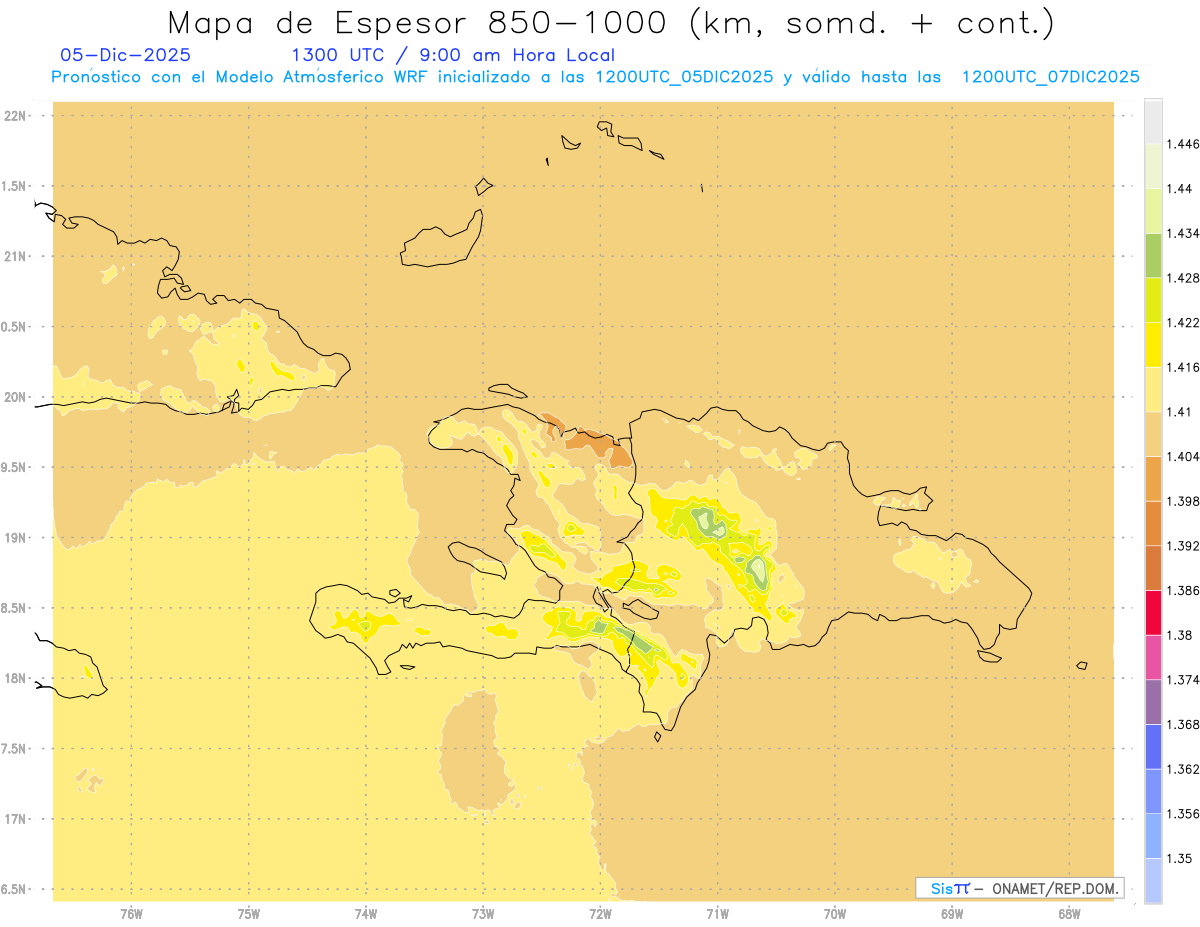
Task: Select the legend value 1.422
Action: [x=1185, y=322]
